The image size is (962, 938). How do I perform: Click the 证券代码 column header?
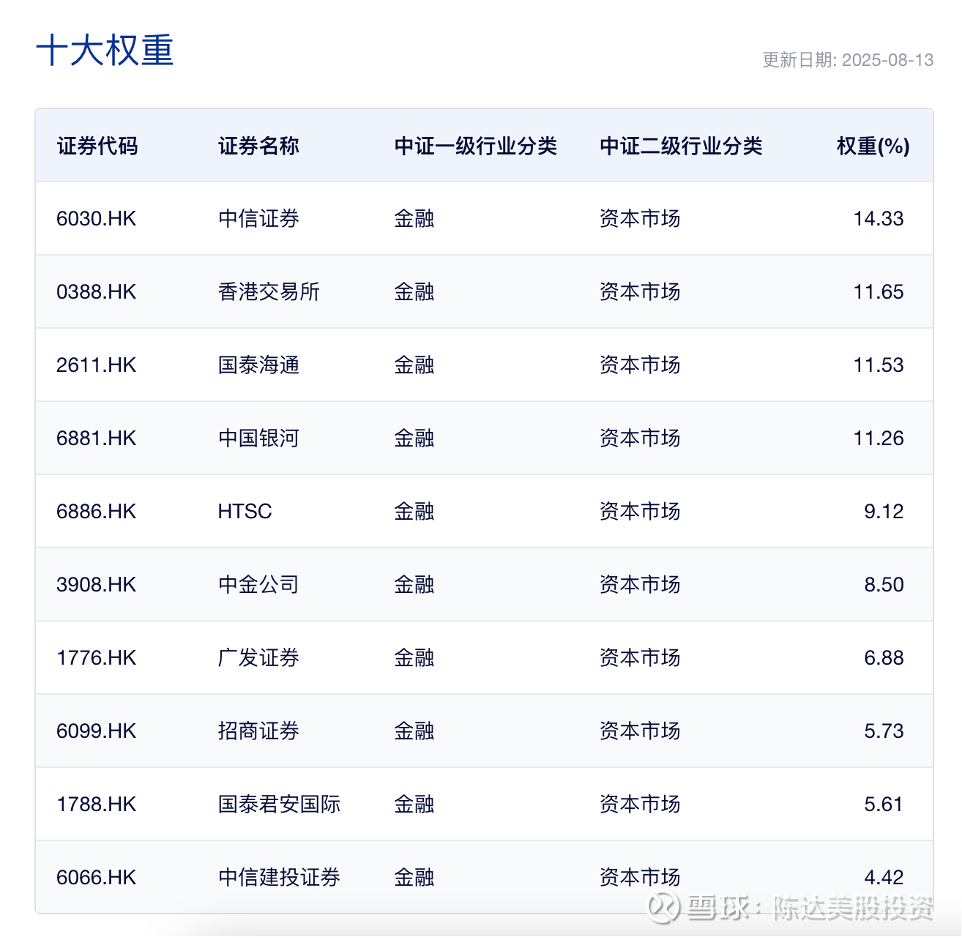click(x=97, y=146)
